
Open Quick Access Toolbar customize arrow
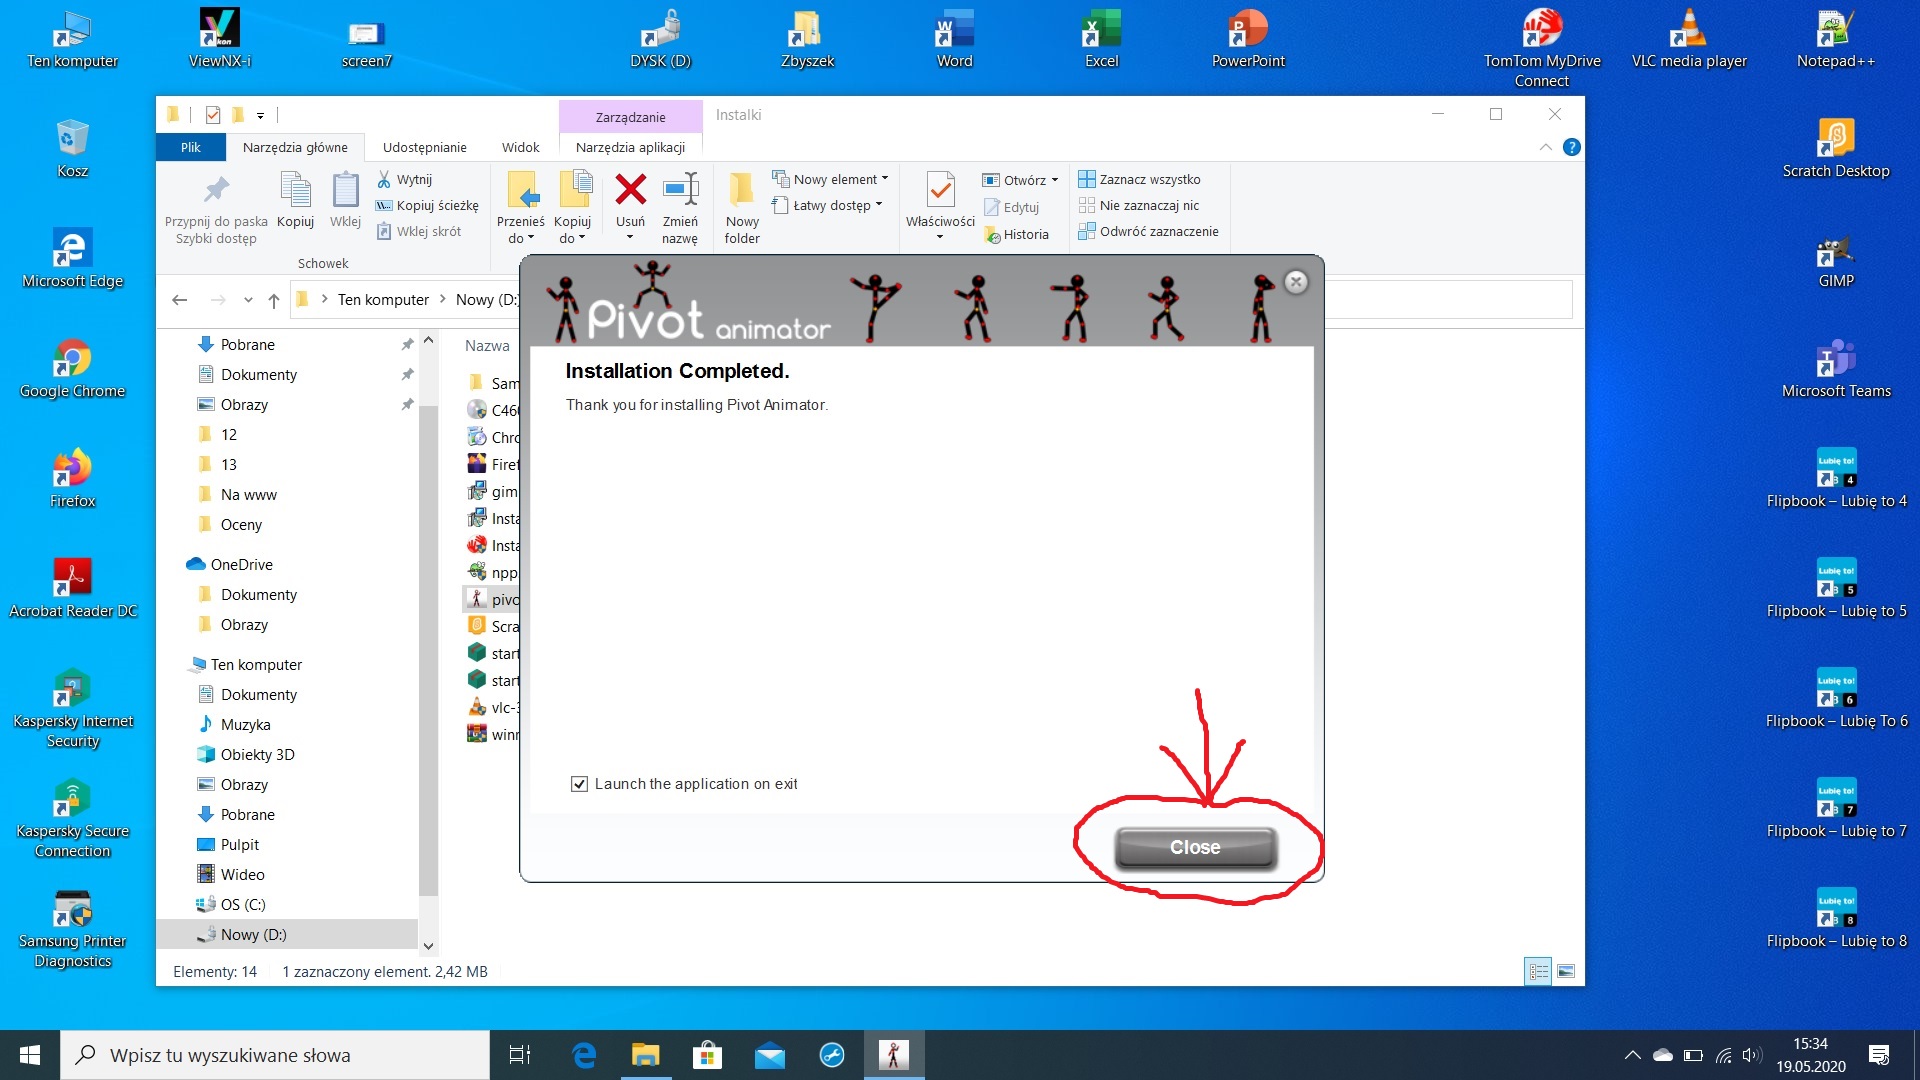tap(260, 115)
